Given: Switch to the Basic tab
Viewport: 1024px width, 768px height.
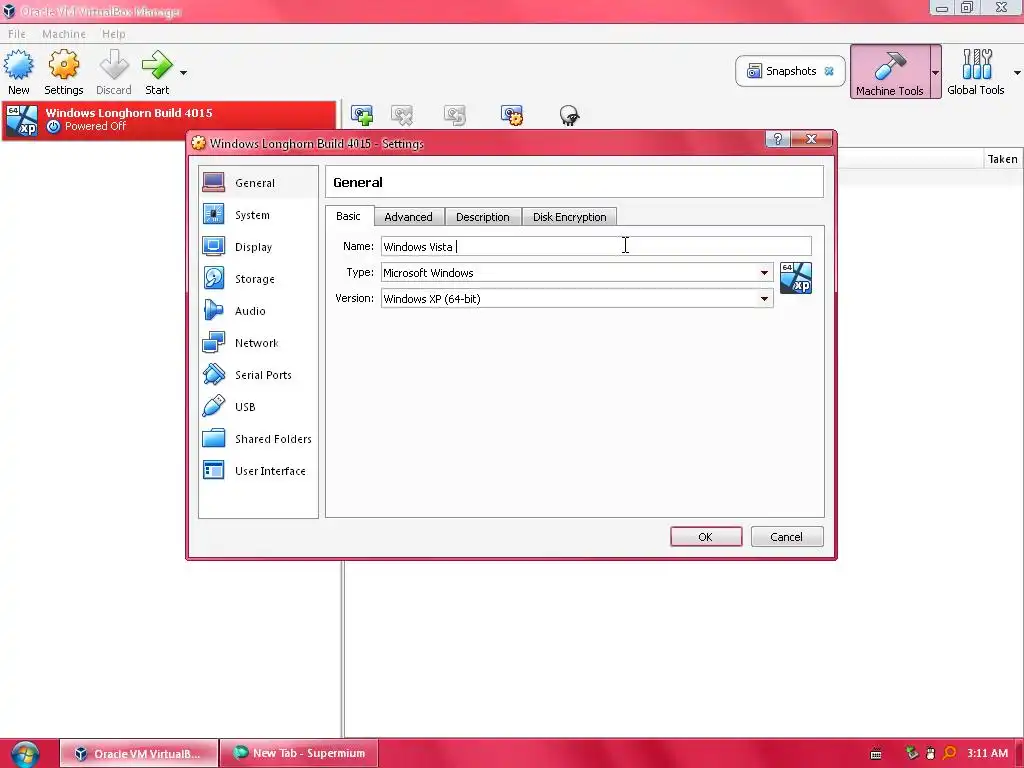Looking at the screenshot, I should (x=349, y=216).
